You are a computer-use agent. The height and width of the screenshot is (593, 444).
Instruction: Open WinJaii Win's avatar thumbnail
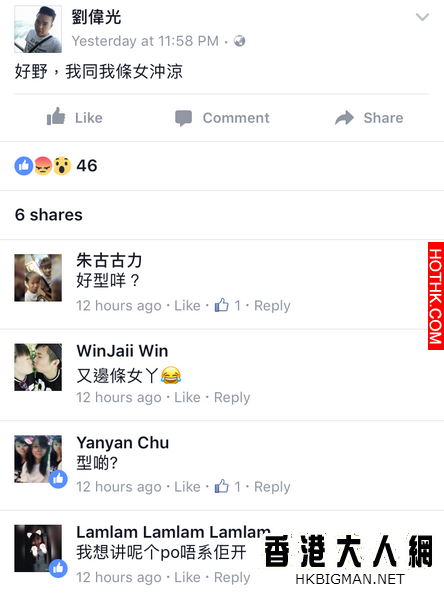tap(38, 367)
